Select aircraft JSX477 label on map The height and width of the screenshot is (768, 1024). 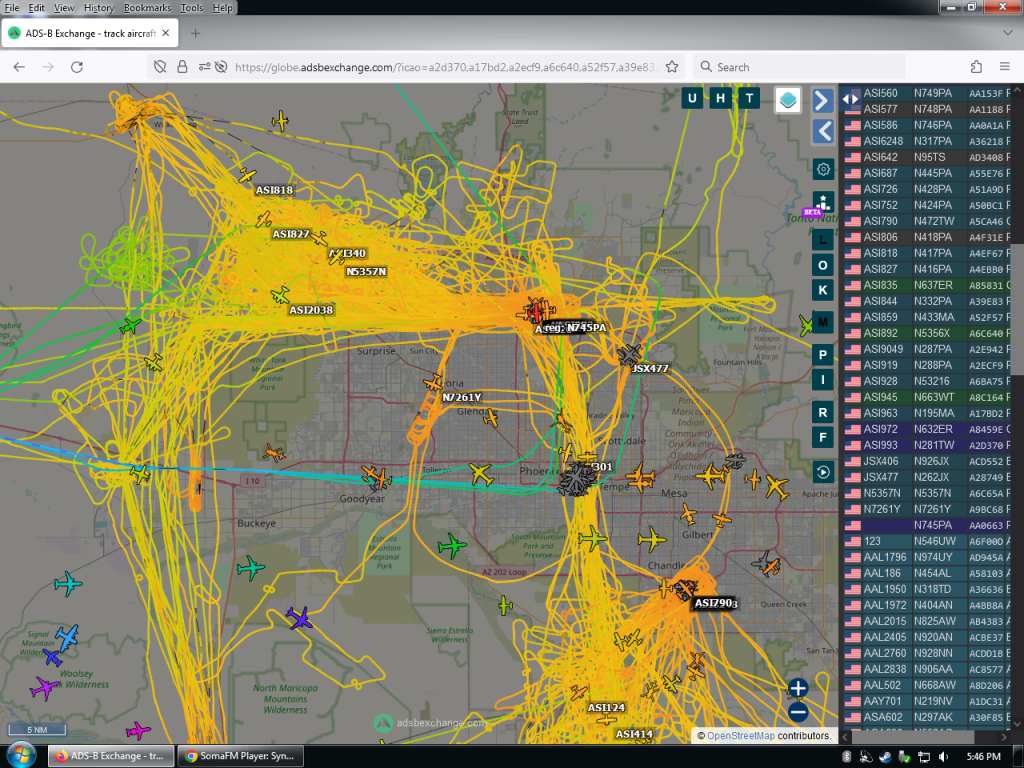click(650, 368)
